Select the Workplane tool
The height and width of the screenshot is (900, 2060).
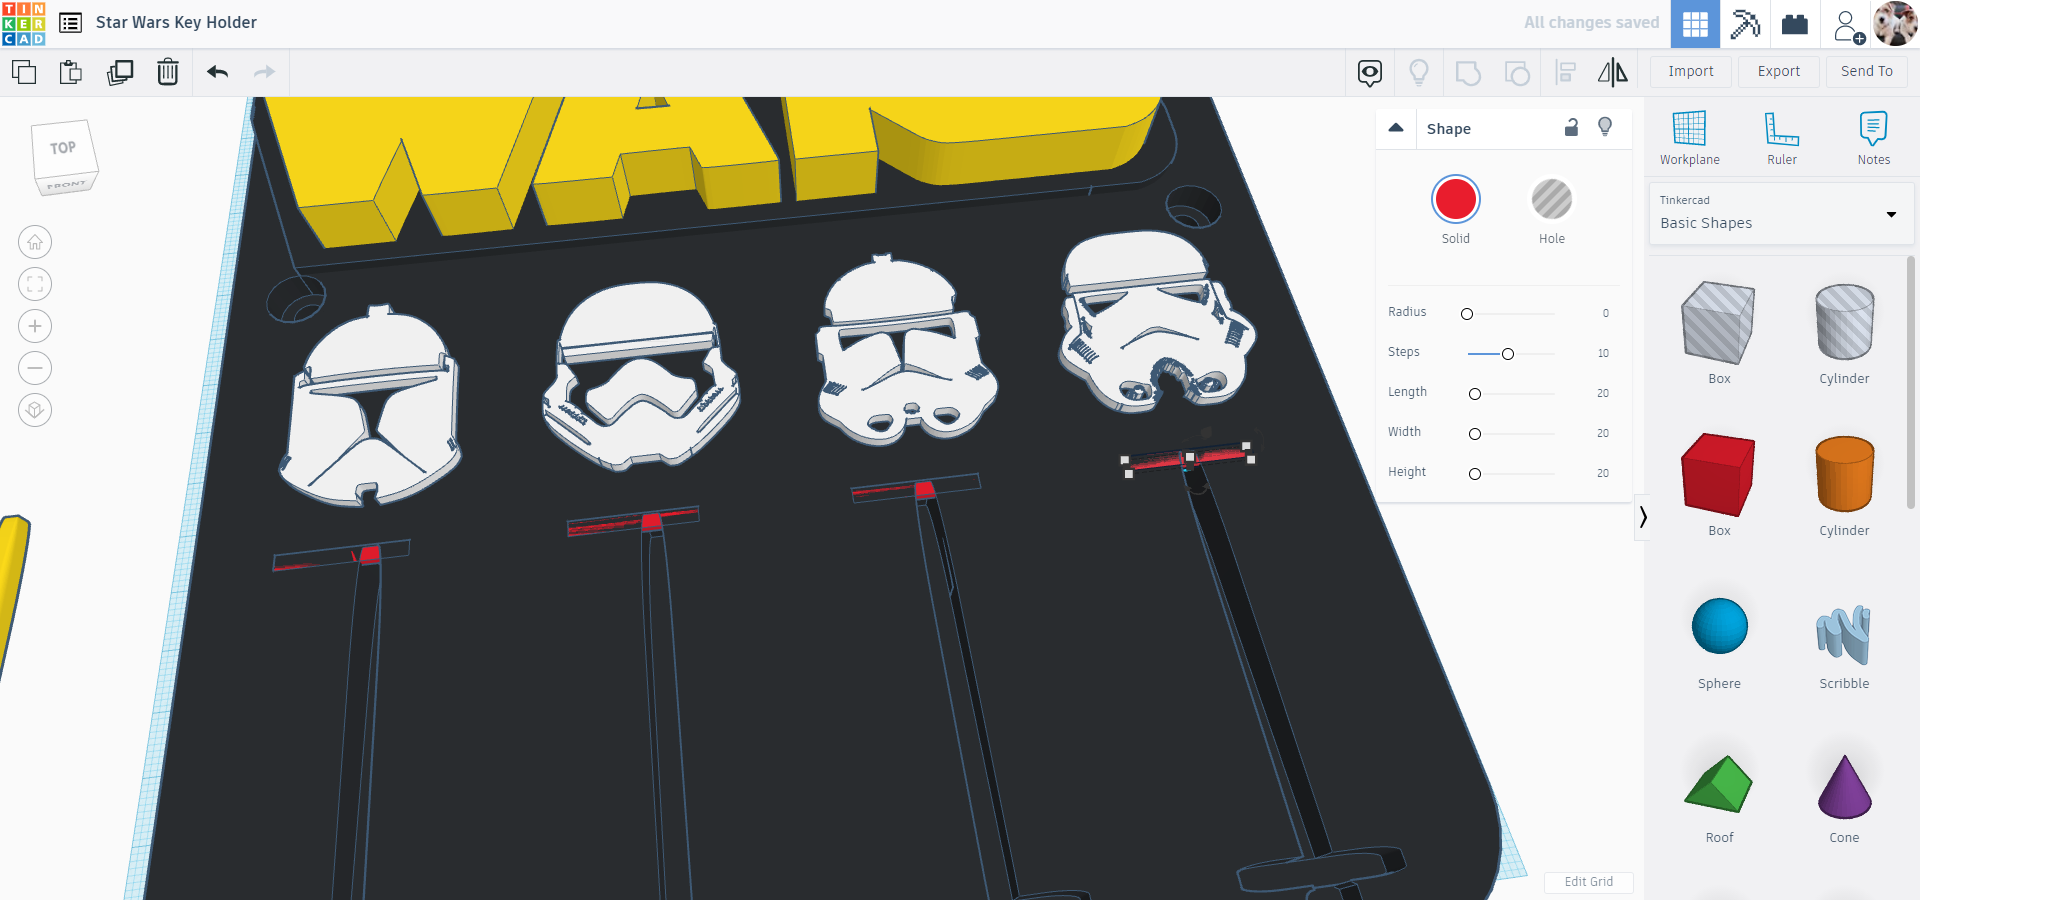click(1690, 138)
